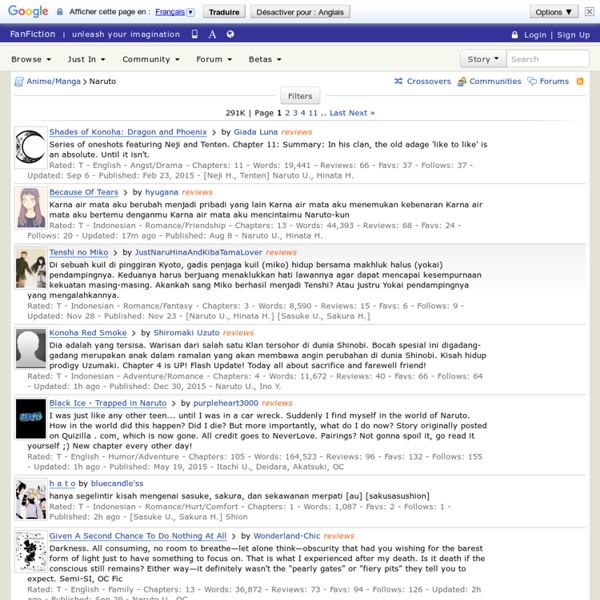
Task: Click the Login link
Action: (535, 35)
